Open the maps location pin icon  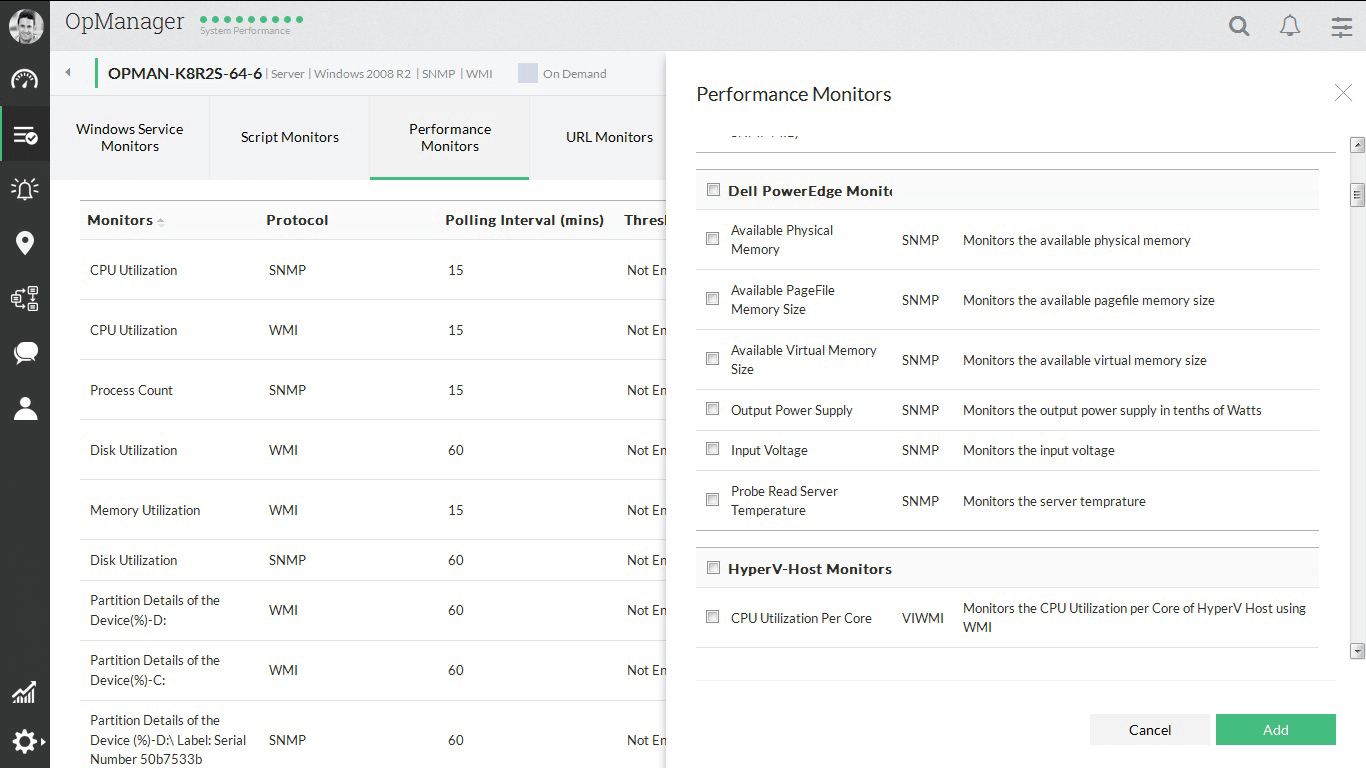click(25, 243)
